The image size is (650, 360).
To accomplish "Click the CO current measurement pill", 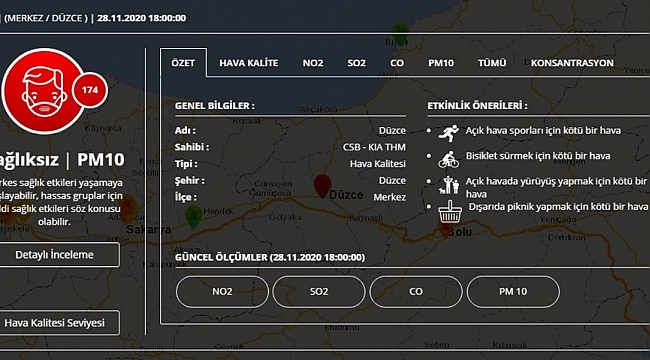I will coord(416,292).
